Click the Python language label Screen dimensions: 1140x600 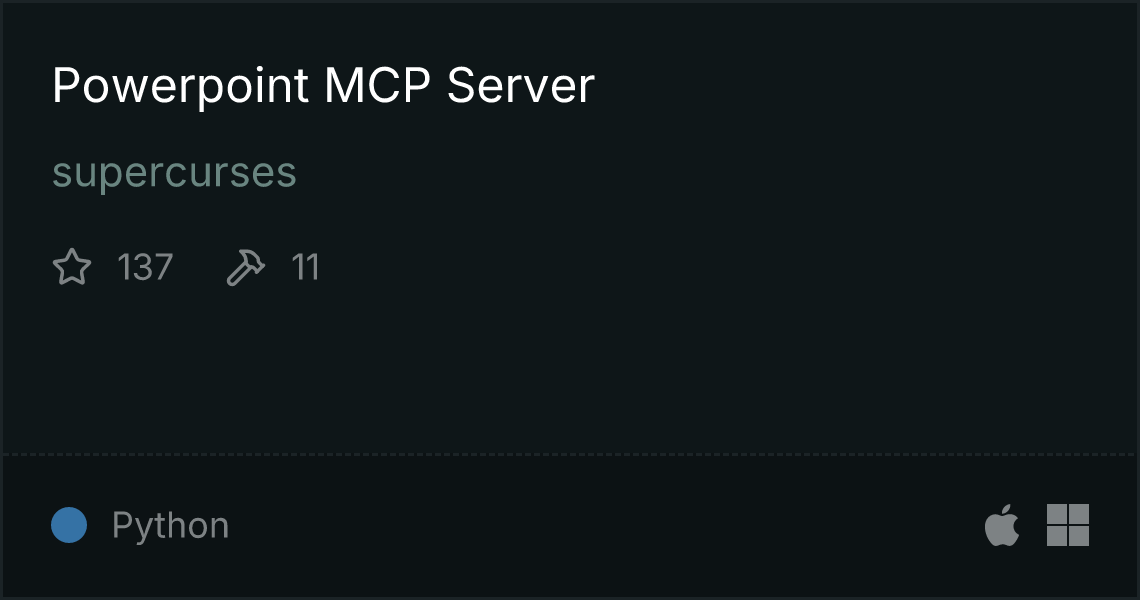coord(171,526)
